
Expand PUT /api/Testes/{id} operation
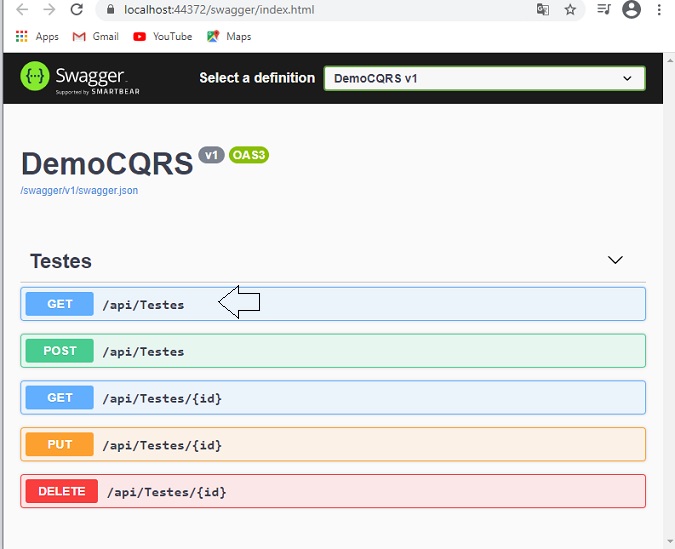(x=333, y=444)
